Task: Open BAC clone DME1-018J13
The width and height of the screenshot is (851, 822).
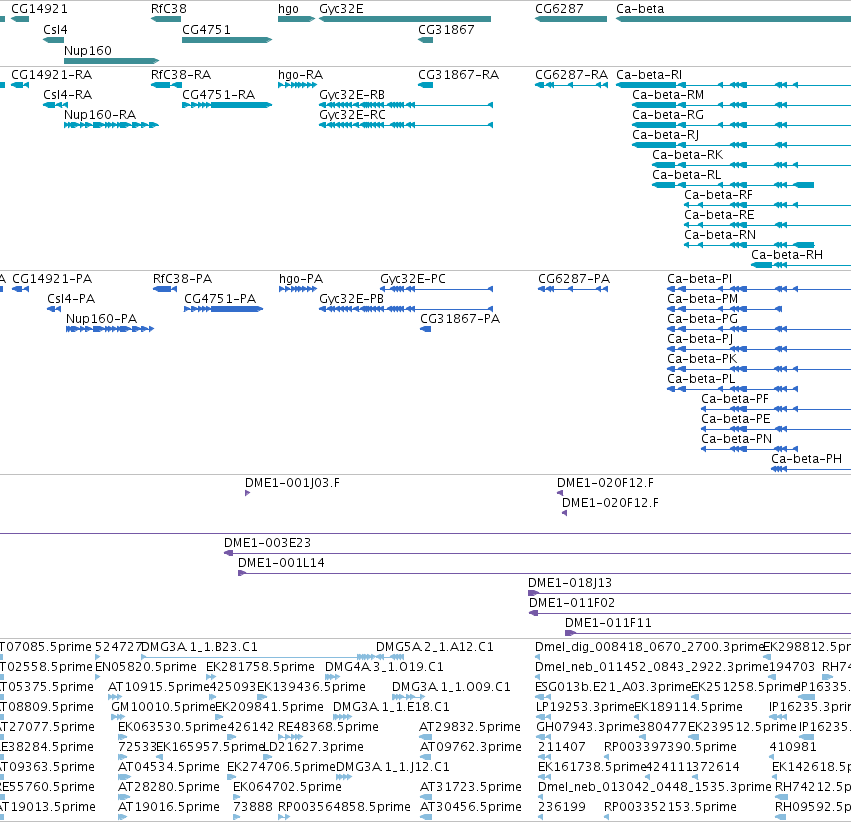Action: click(x=570, y=584)
